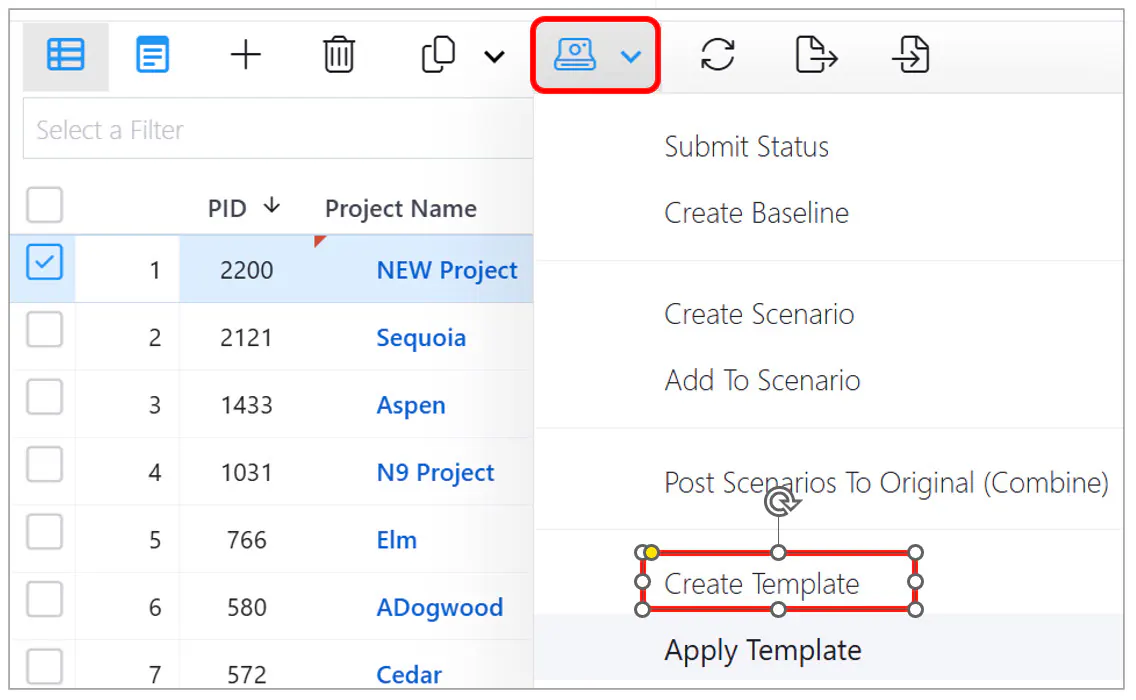Click the red comment marker on NEW Project cell

[319, 240]
